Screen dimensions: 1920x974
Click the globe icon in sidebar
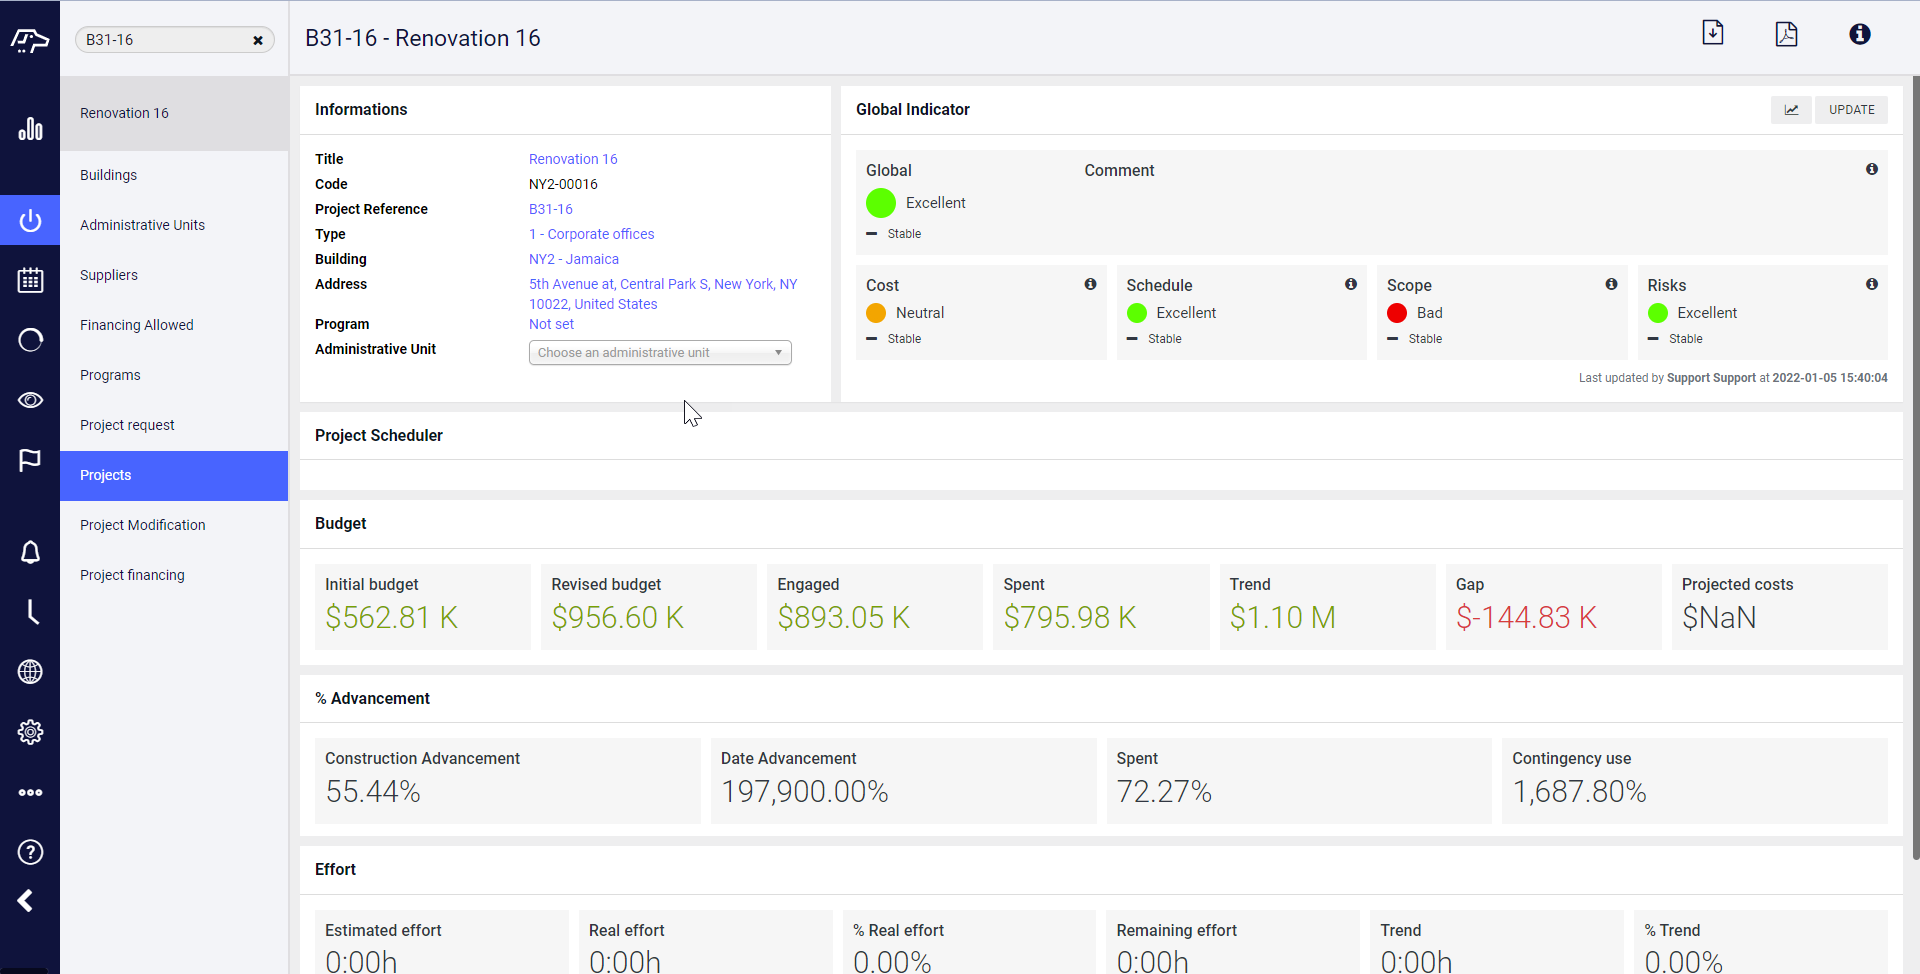(30, 672)
